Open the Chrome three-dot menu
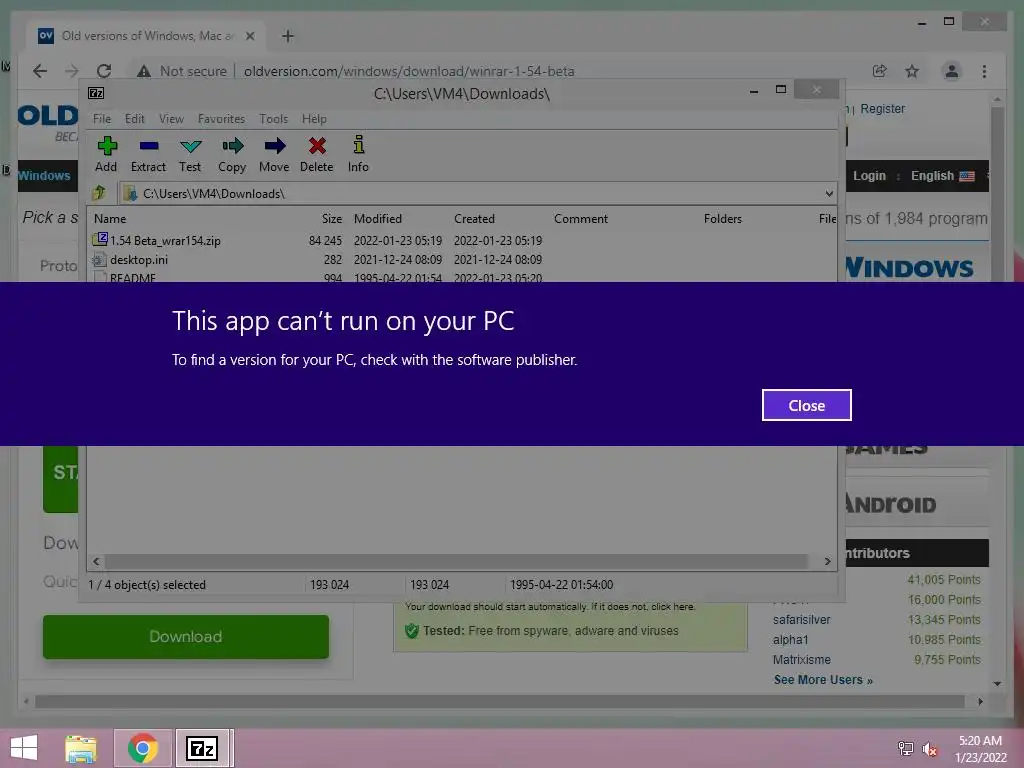 pos(984,71)
